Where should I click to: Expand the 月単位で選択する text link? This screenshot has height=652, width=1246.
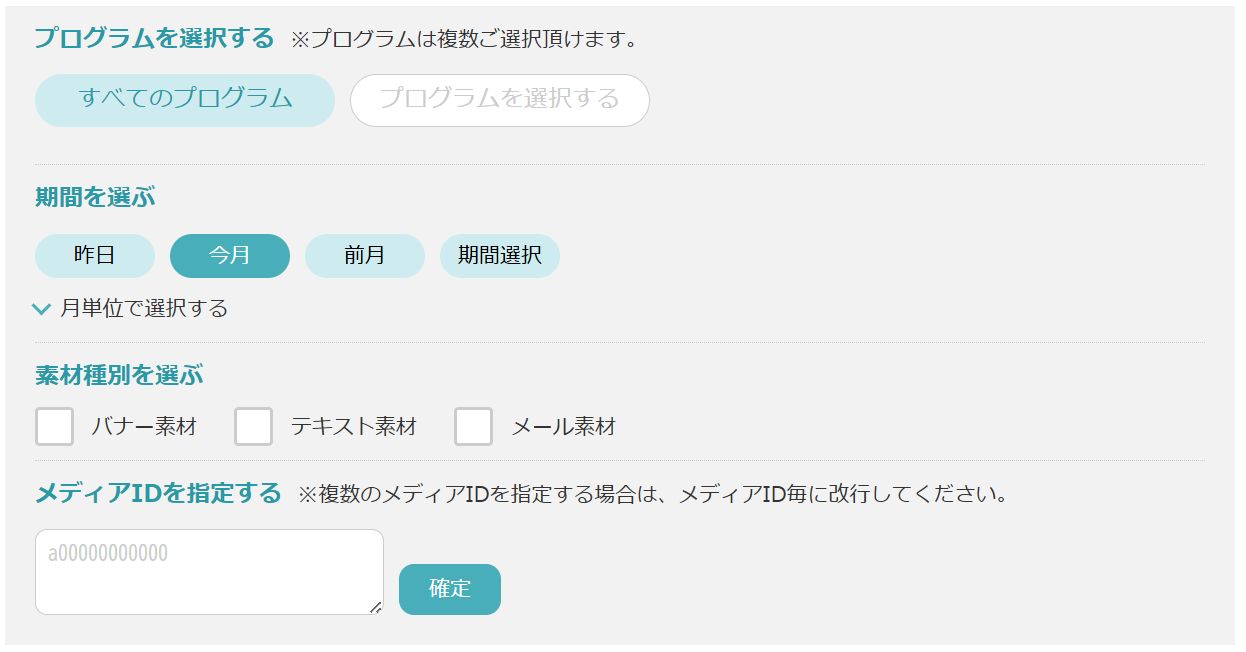click(x=144, y=309)
